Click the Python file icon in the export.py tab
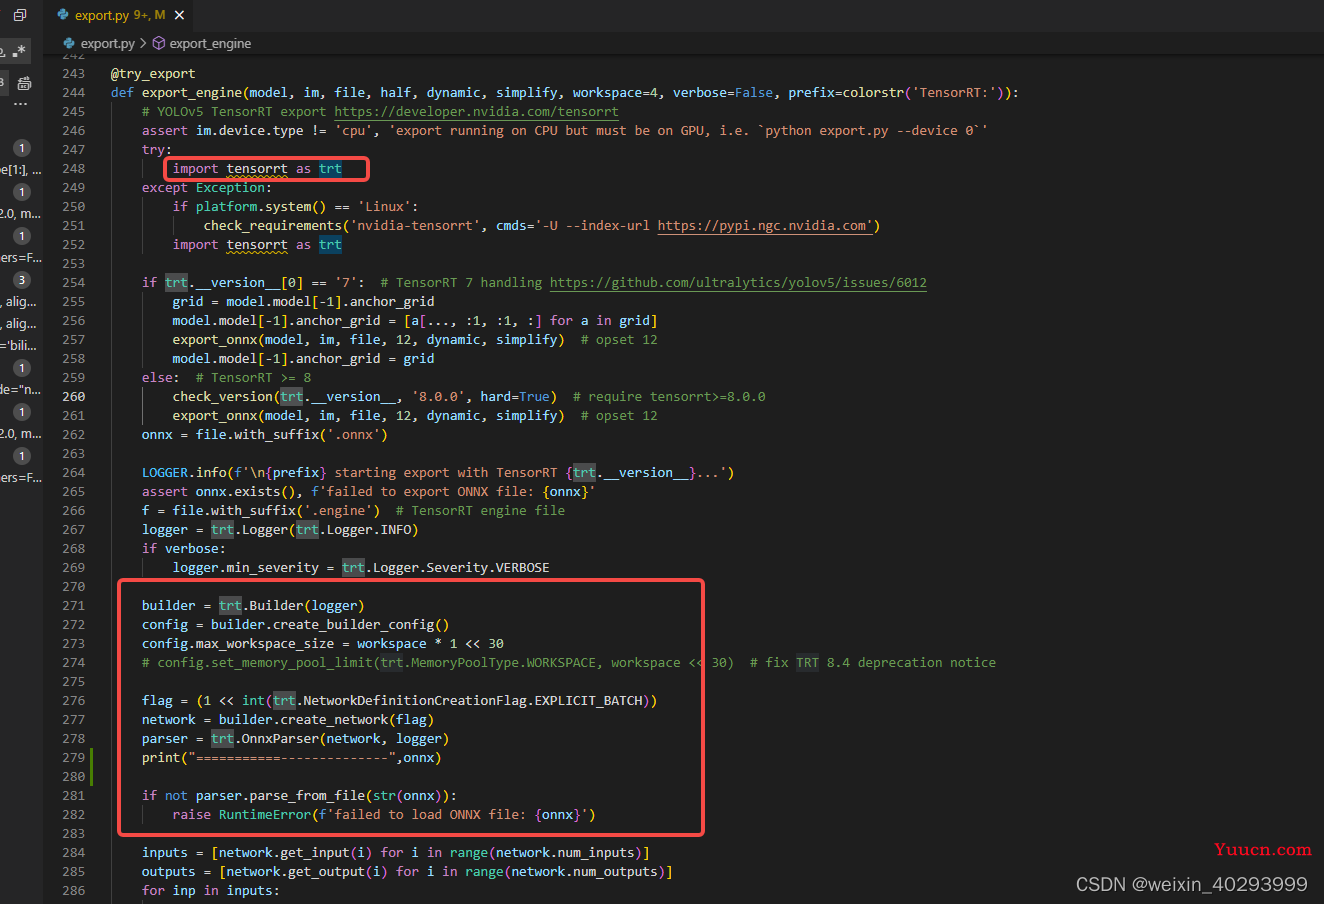This screenshot has width=1324, height=904. click(x=63, y=15)
